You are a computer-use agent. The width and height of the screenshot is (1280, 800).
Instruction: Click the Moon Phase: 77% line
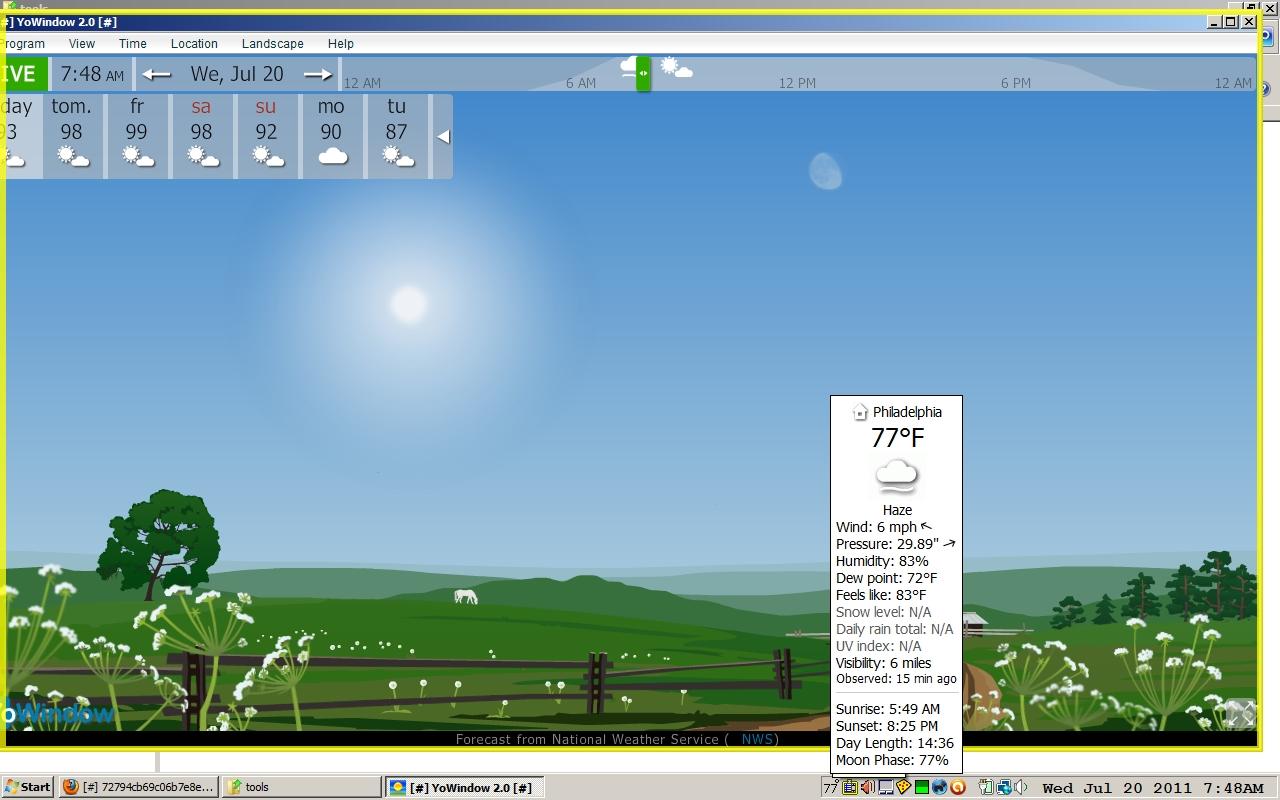click(x=892, y=760)
